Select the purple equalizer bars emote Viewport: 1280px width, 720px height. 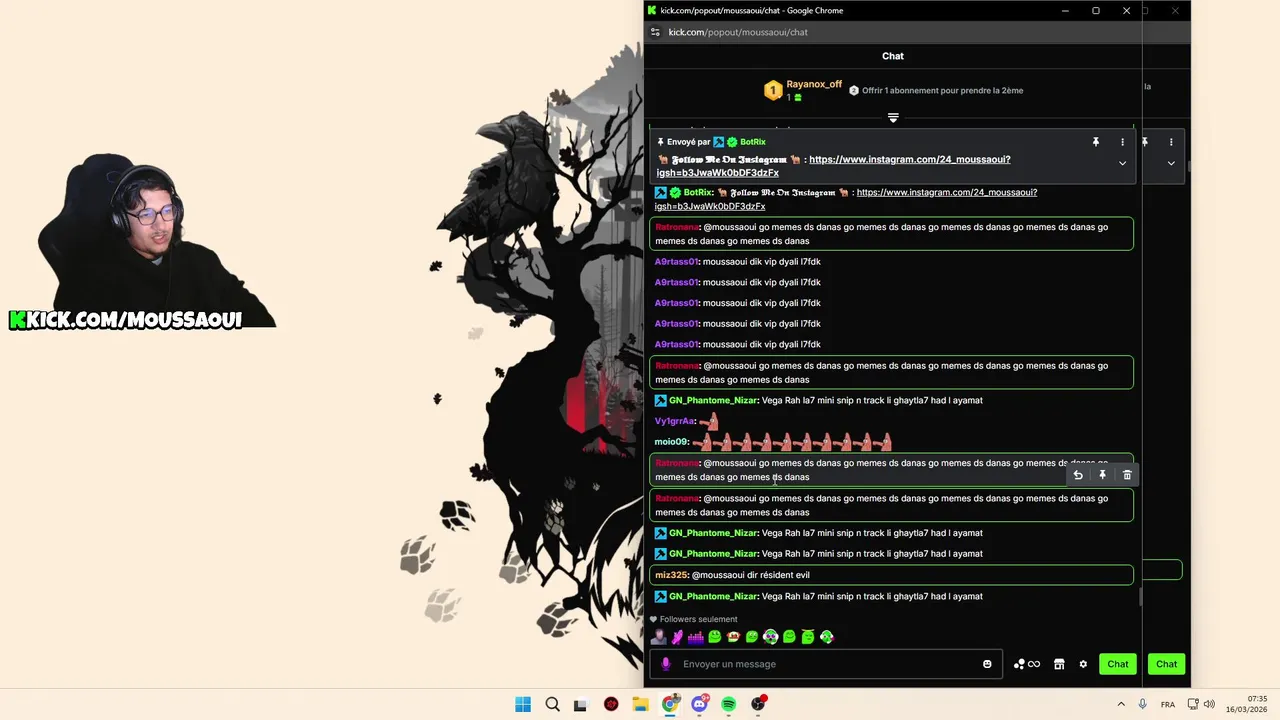pos(696,636)
